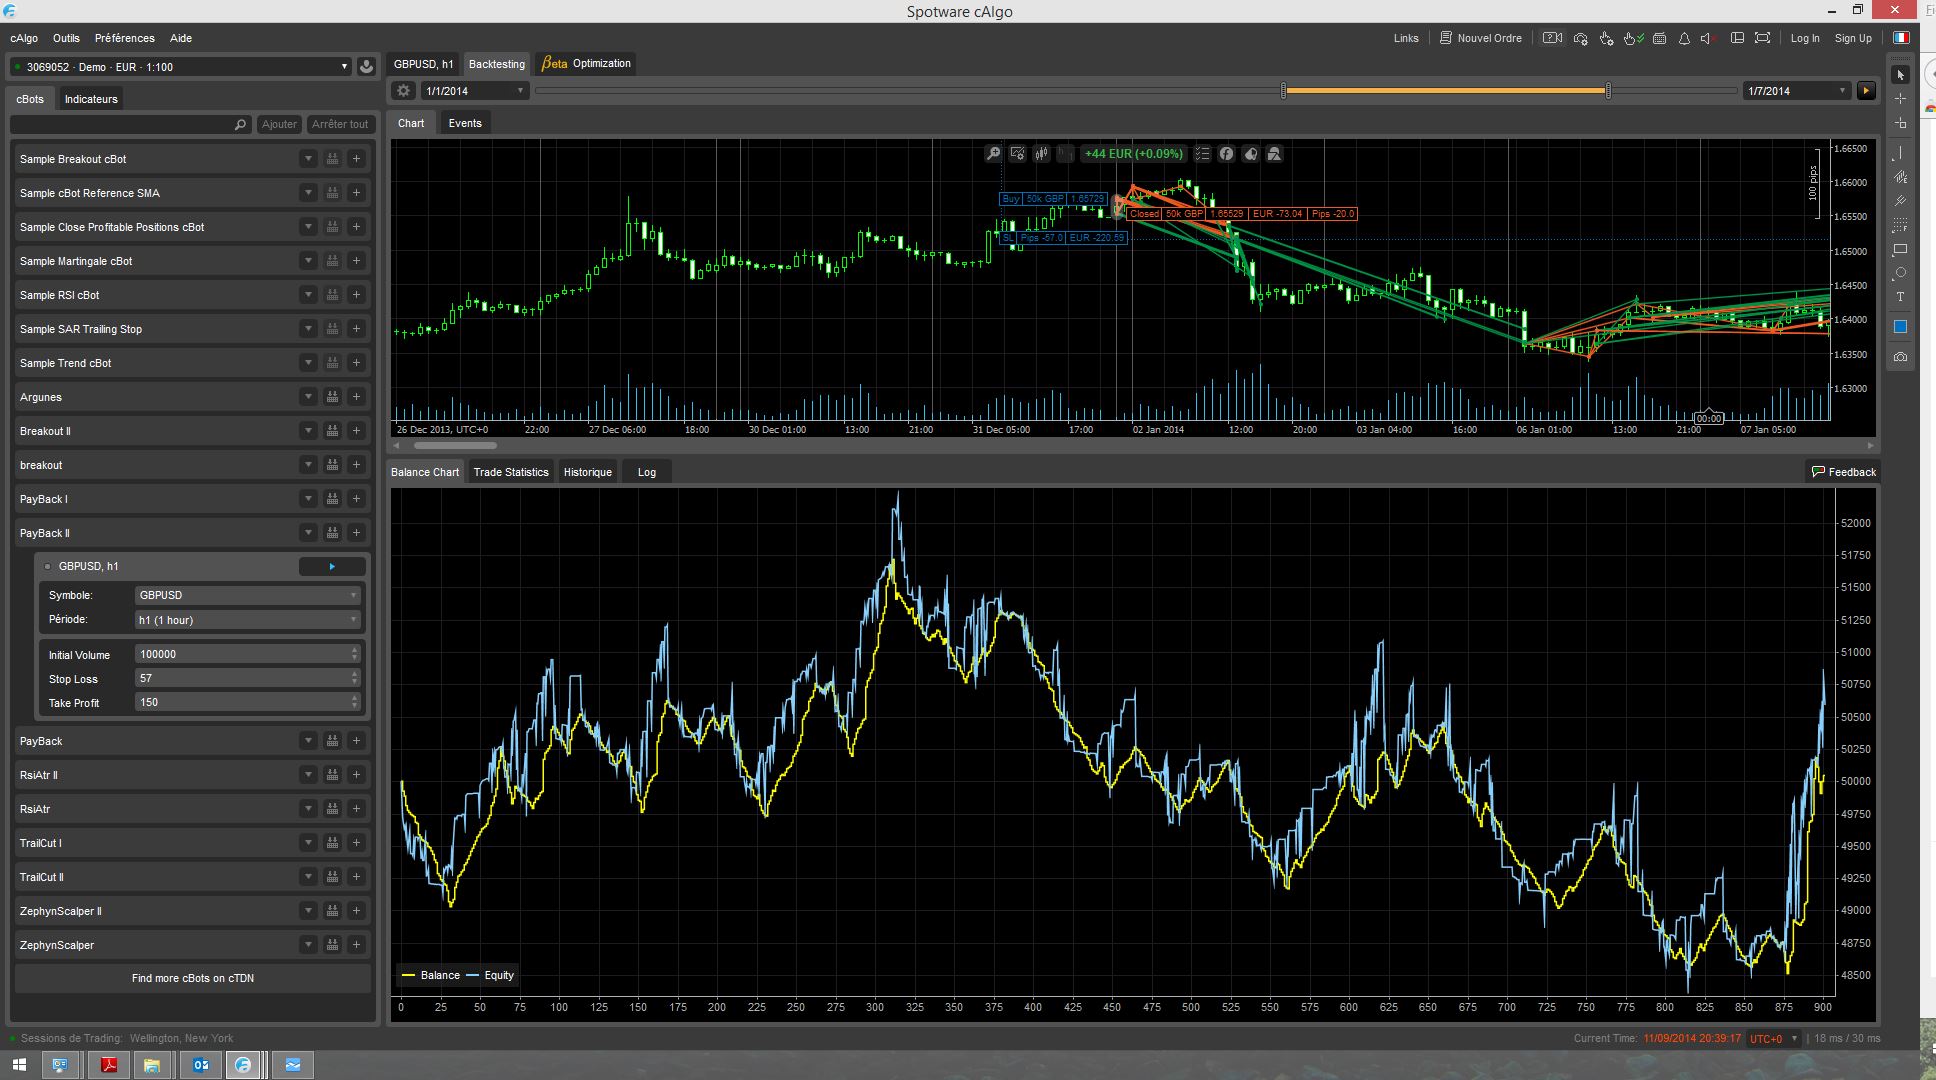
Task: Open start date 1/1/2014 dropdown
Action: (x=475, y=91)
